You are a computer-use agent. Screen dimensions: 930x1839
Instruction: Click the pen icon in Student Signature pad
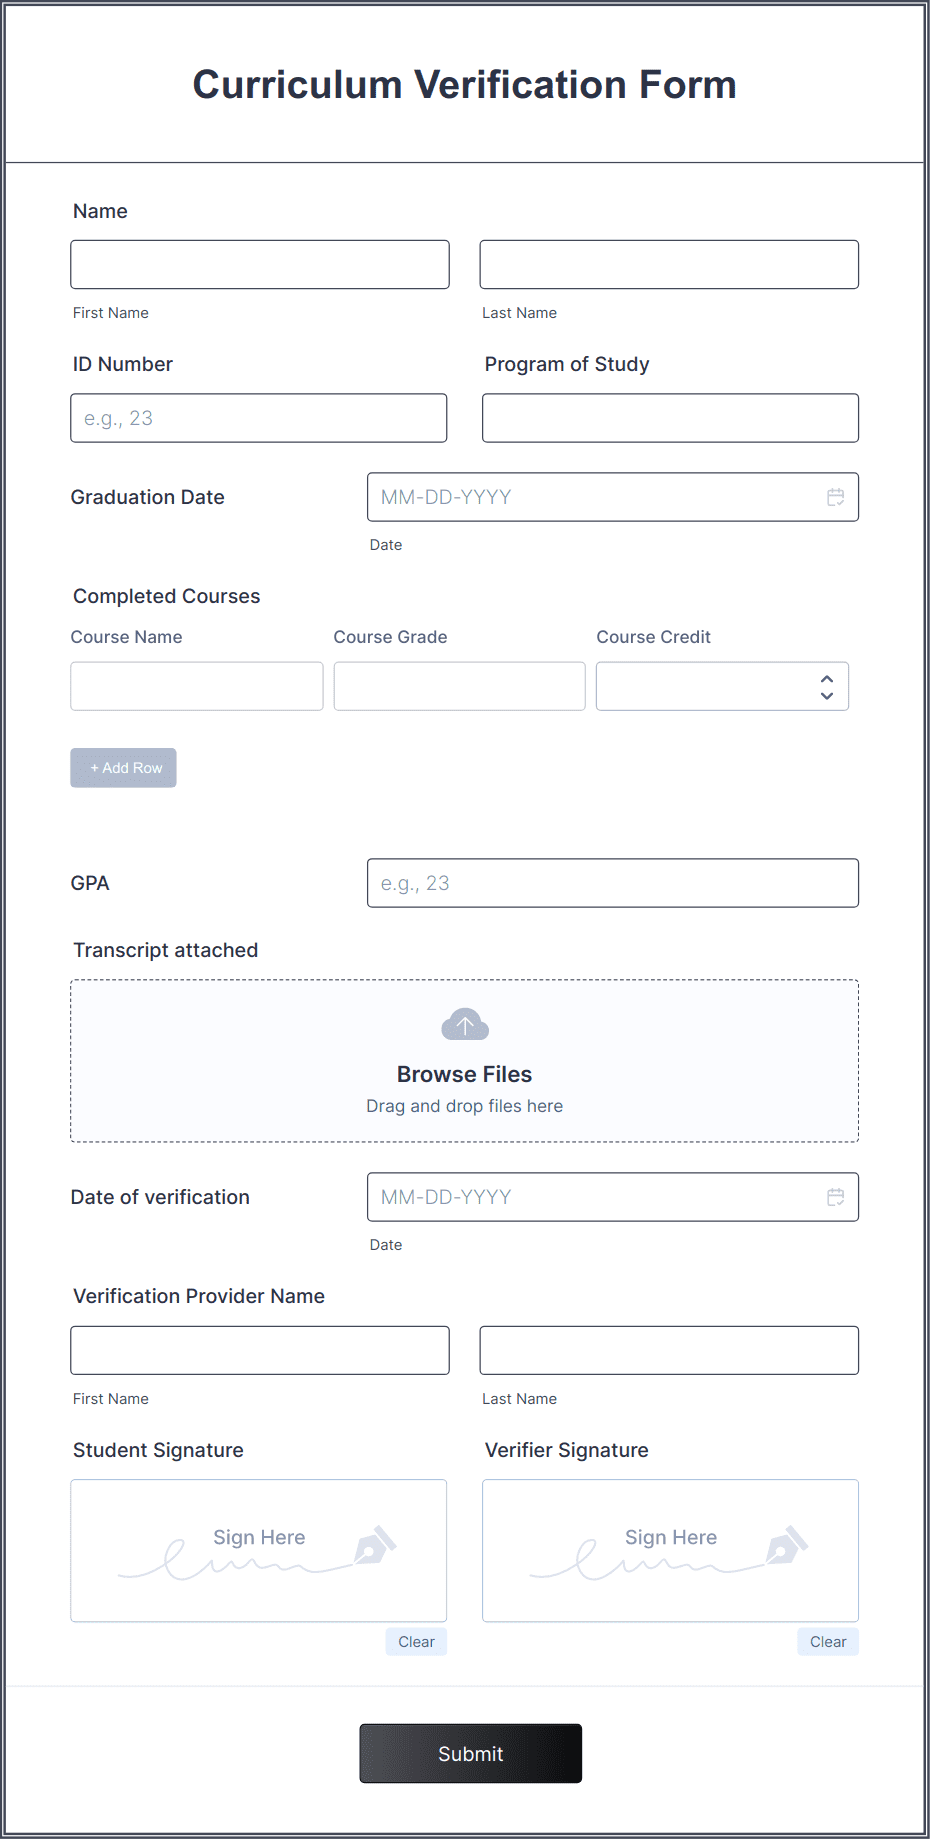click(x=371, y=1545)
